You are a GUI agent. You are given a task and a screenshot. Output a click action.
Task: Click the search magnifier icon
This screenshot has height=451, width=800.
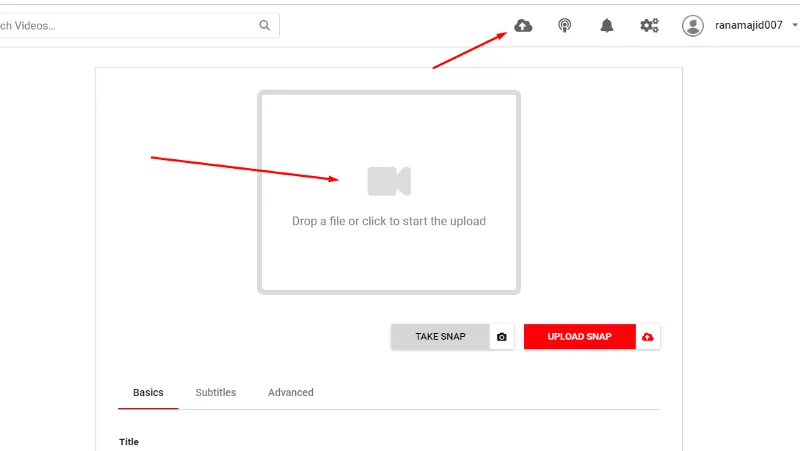click(x=264, y=26)
